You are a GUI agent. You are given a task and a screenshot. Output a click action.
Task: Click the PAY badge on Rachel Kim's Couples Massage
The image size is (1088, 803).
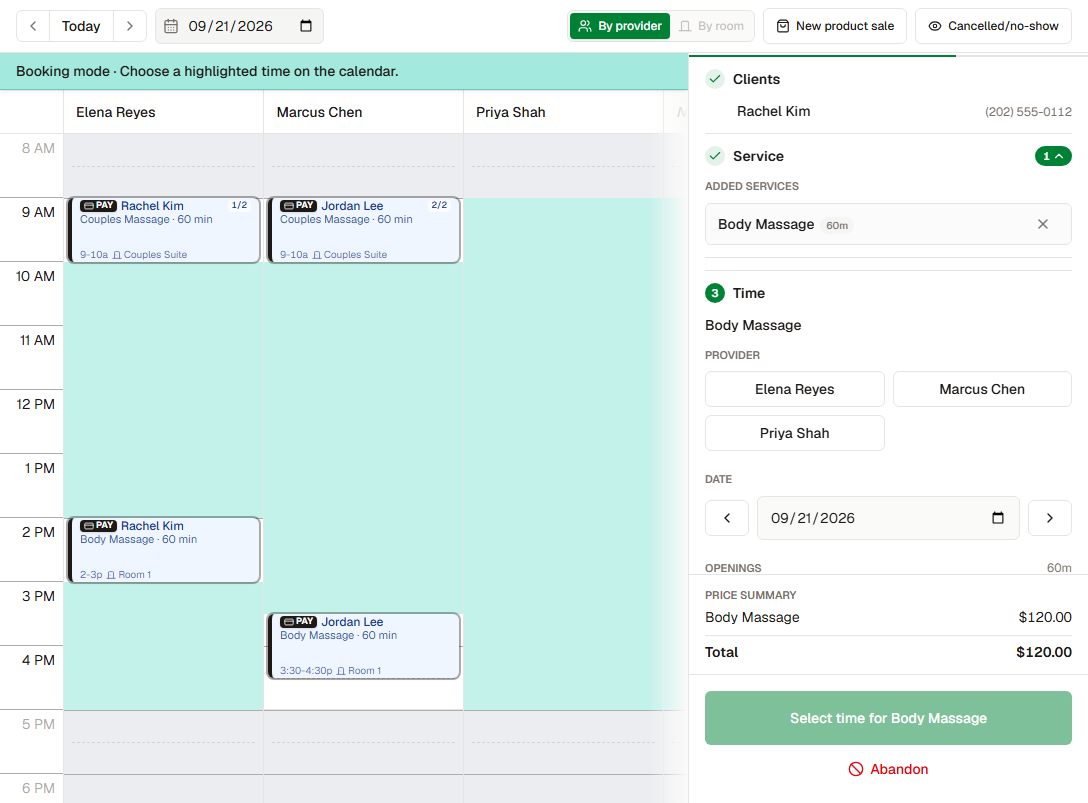[x=98, y=205]
